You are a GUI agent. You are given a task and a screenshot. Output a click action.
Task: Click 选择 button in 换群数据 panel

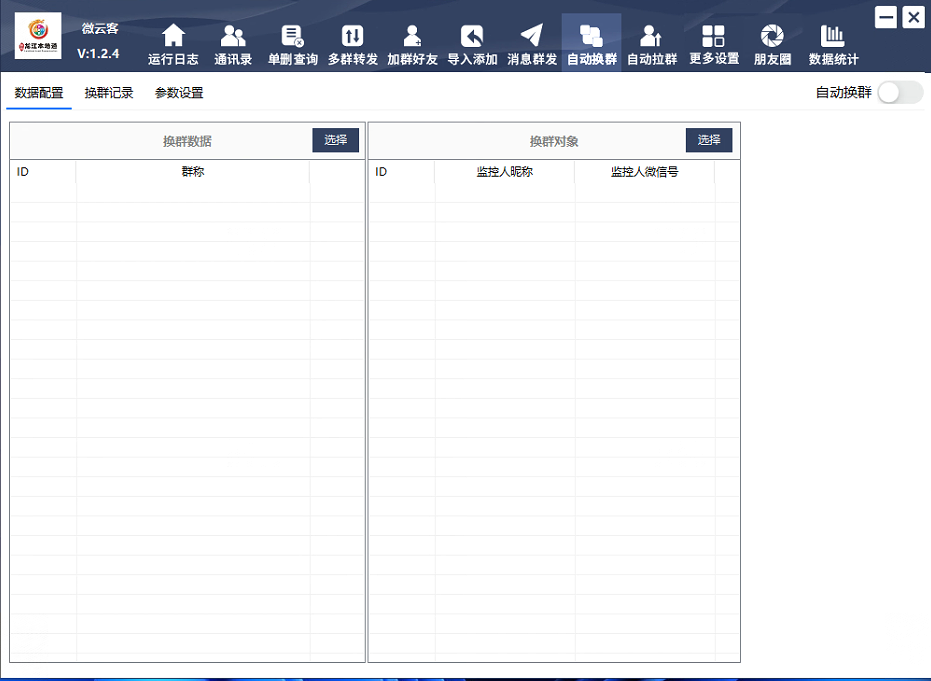(x=335, y=140)
